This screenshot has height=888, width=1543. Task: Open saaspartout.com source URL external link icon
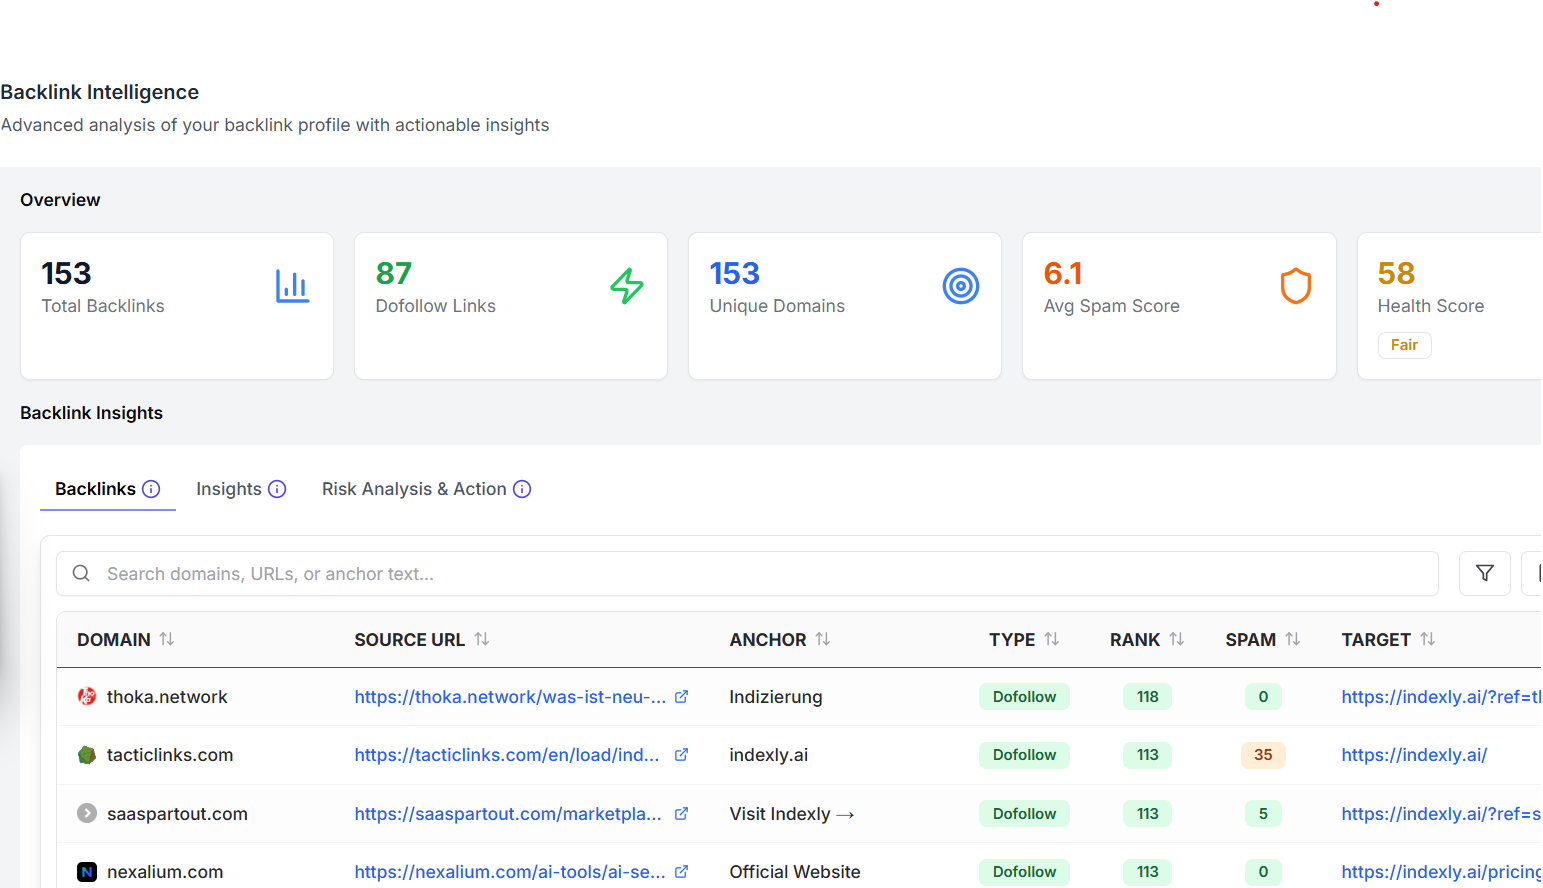click(x=682, y=814)
